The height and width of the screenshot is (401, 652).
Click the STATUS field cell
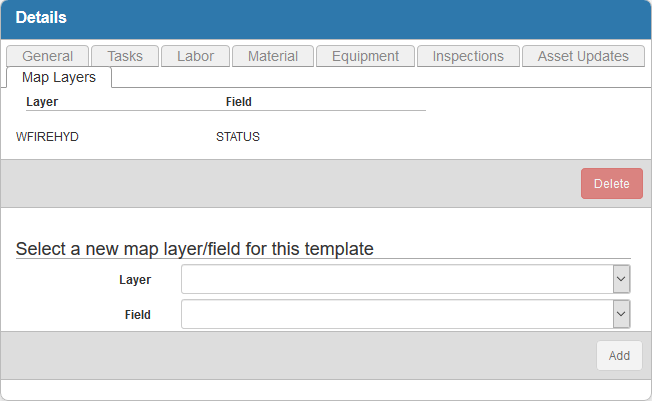tap(237, 137)
